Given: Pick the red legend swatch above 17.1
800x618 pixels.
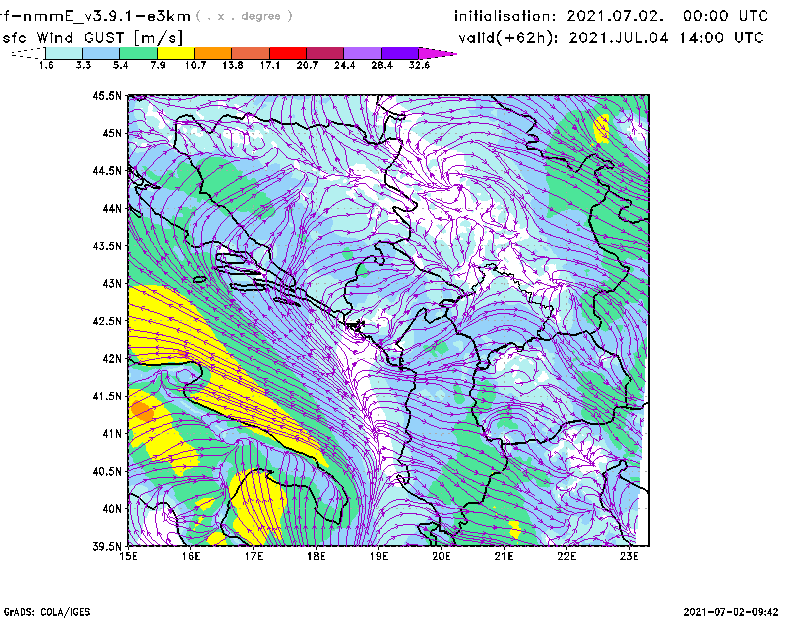Looking at the screenshot, I should [x=288, y=53].
